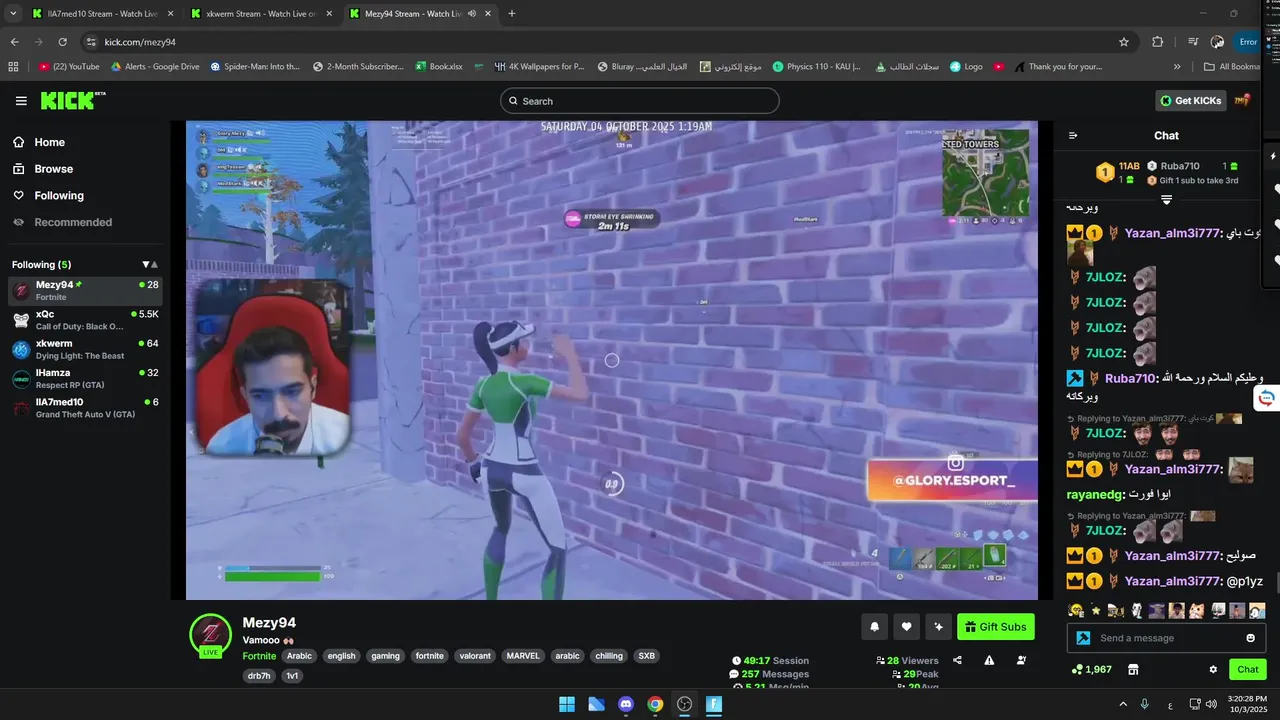This screenshot has height=720, width=1280.
Task: Click the user icon next to report
Action: click(x=1021, y=660)
